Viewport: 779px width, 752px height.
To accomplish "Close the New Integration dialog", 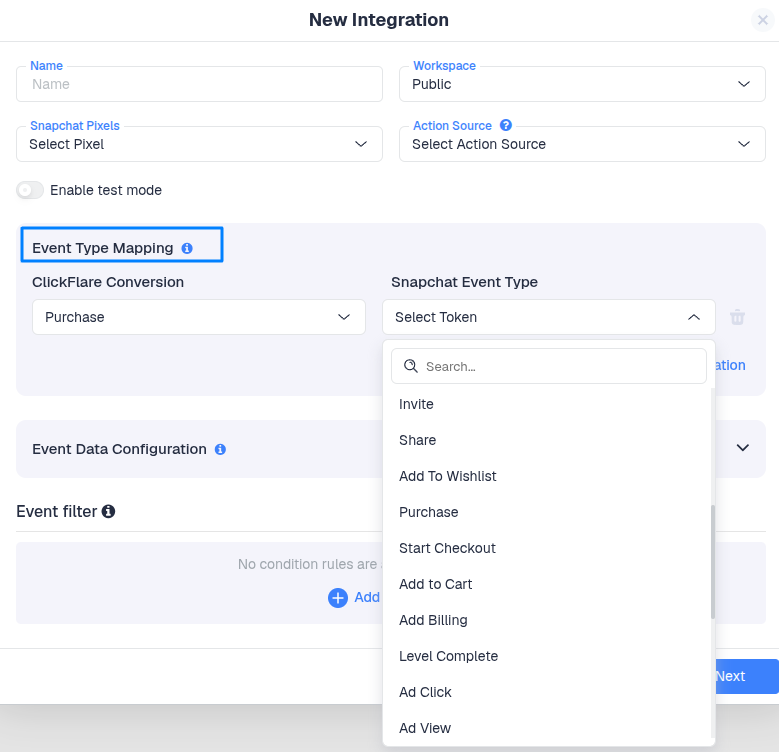I will [x=763, y=20].
